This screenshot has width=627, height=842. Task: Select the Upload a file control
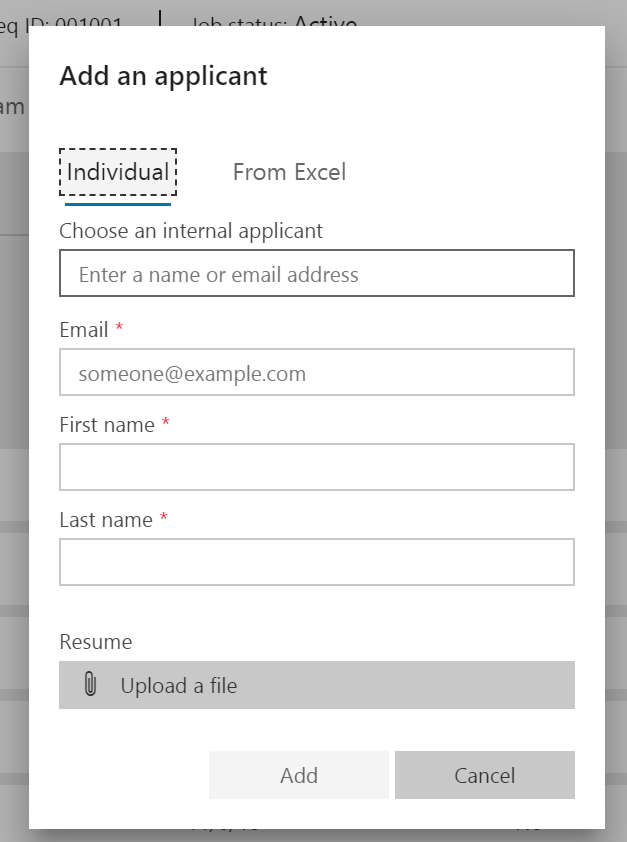[316, 685]
